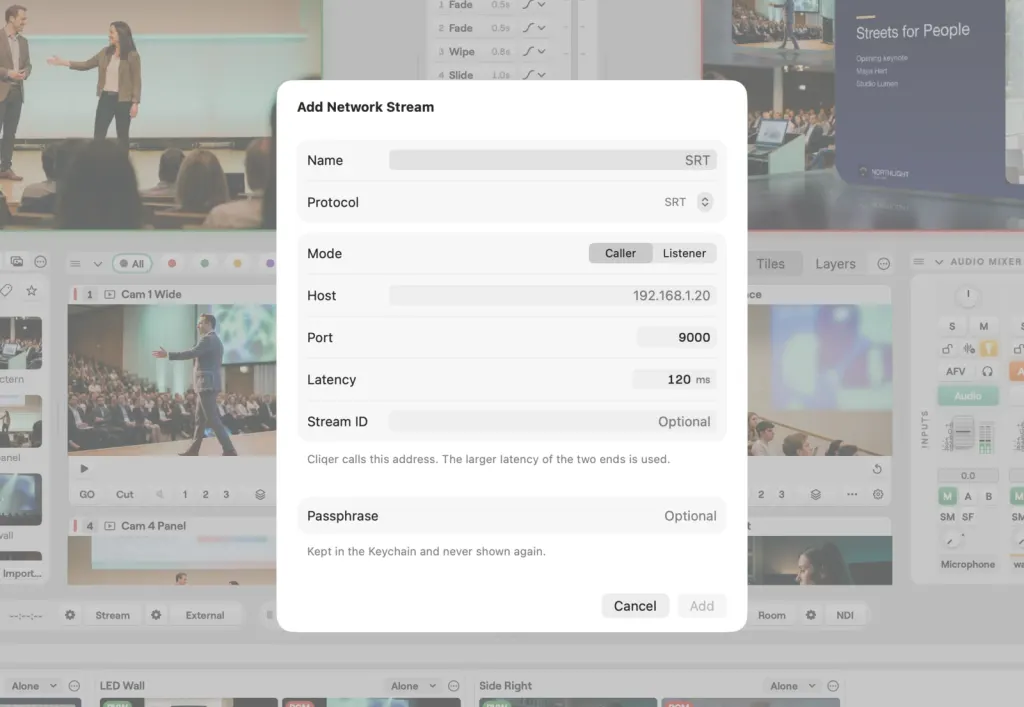This screenshot has width=1024, height=707.
Task: Toggle bus B on Microphone channel
Action: [989, 496]
